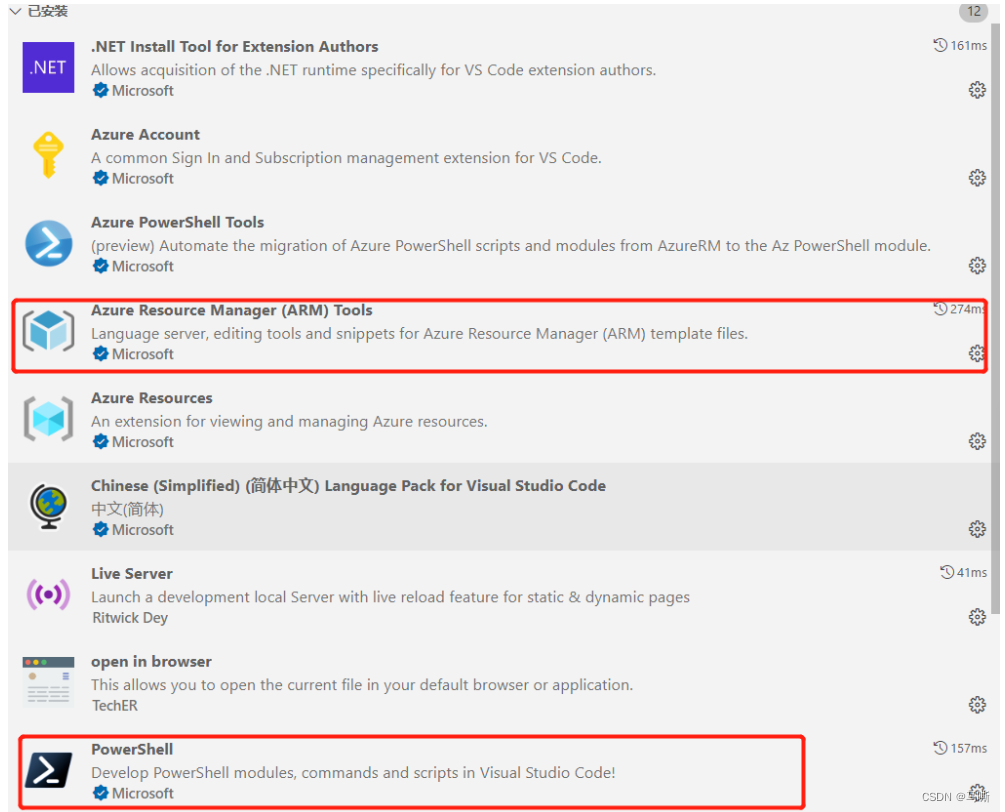Click verified badge beside Microsoft under PowerShell
Image resolution: width=1005 pixels, height=812 pixels.
(x=100, y=793)
